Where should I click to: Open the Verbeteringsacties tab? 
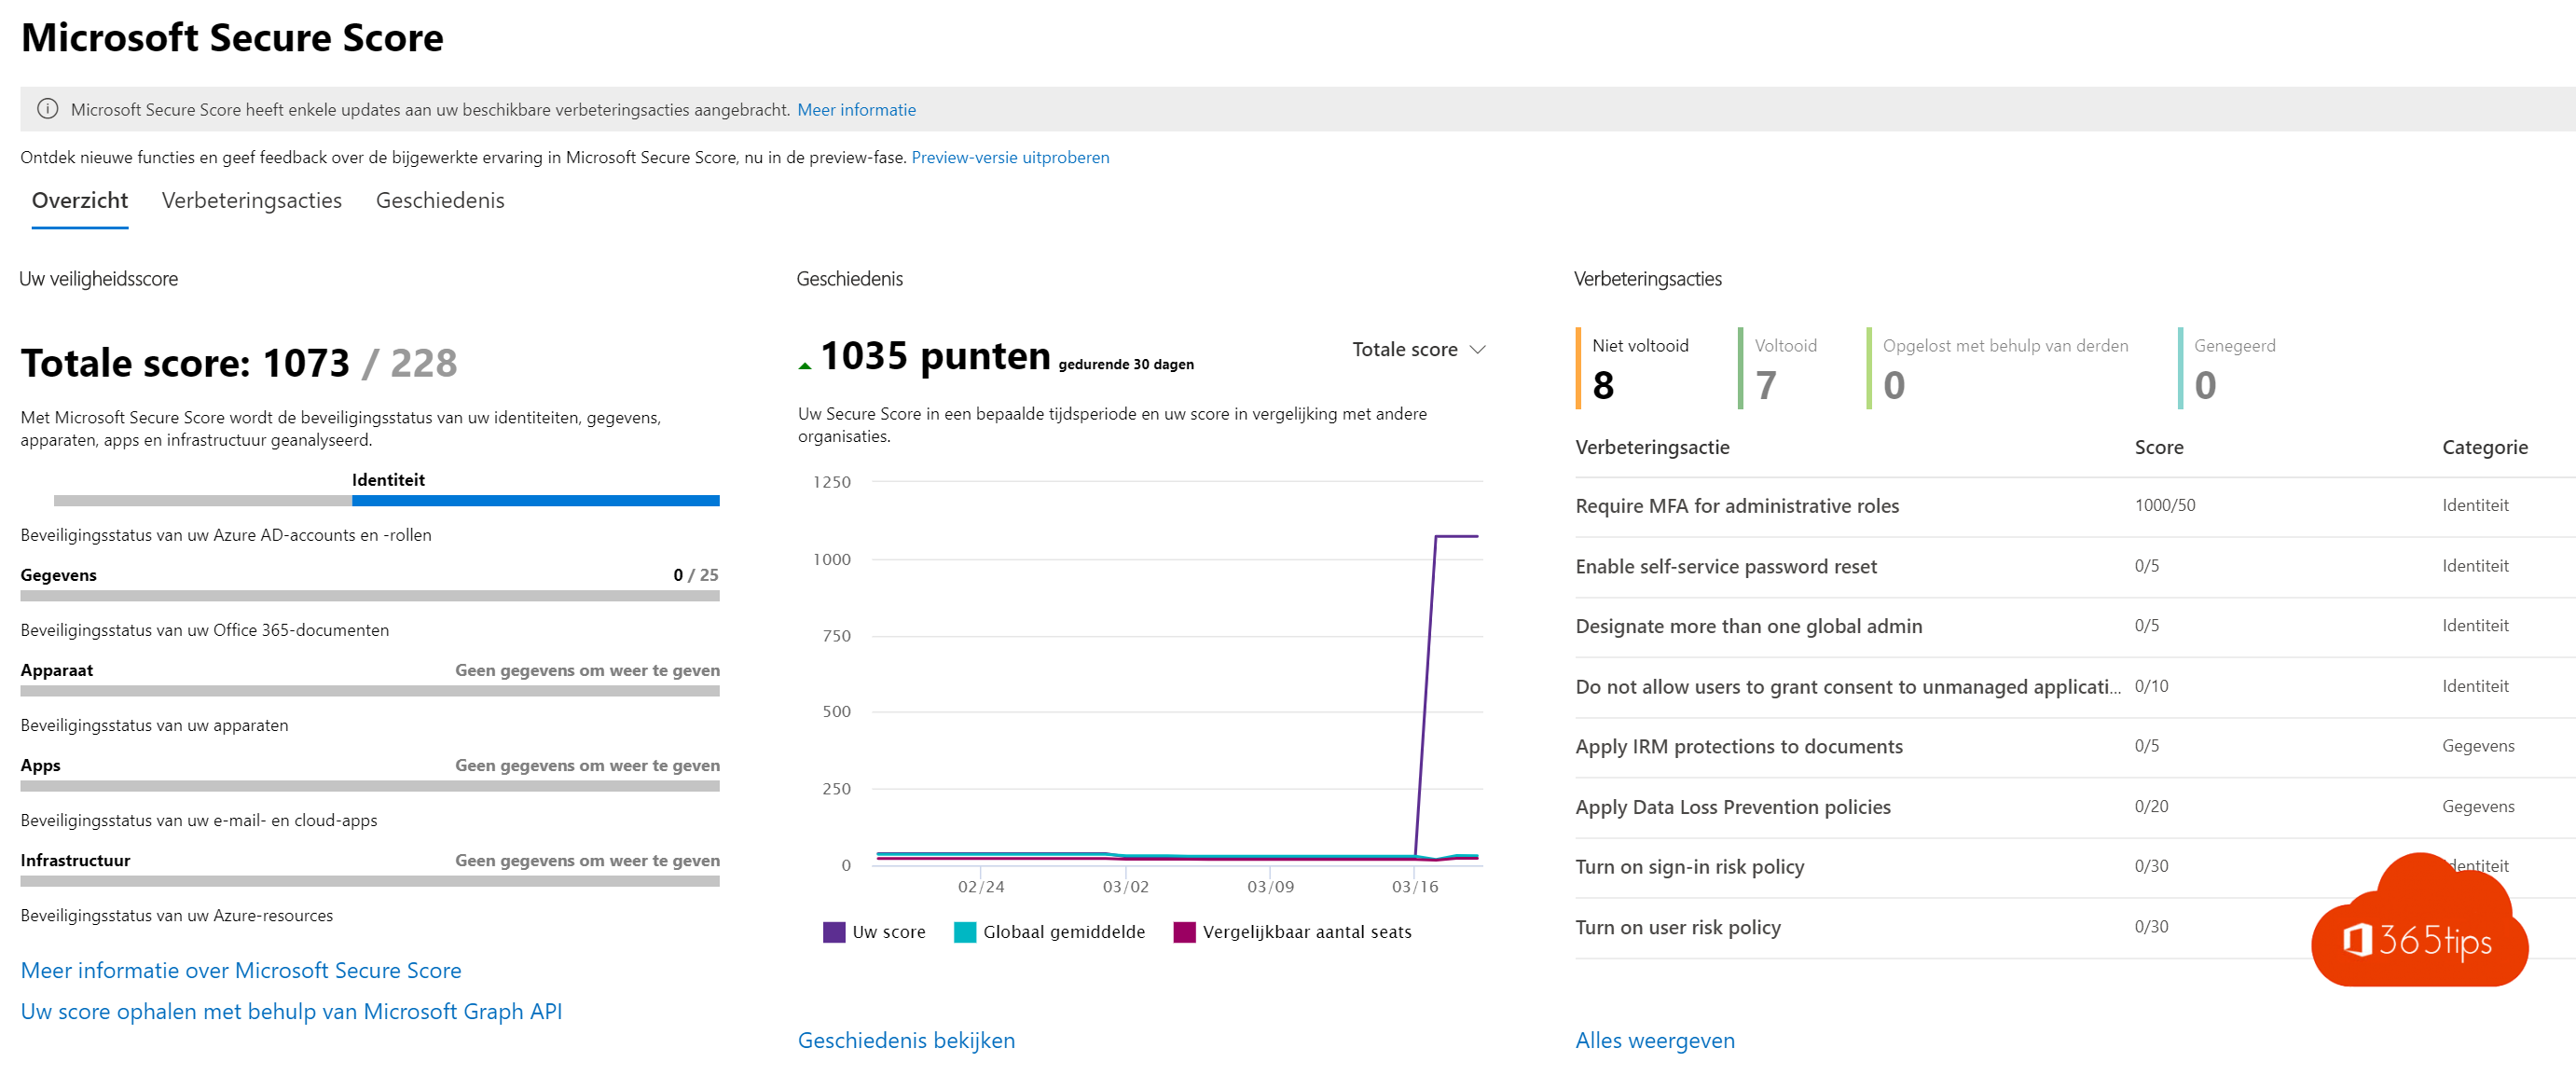pos(252,200)
